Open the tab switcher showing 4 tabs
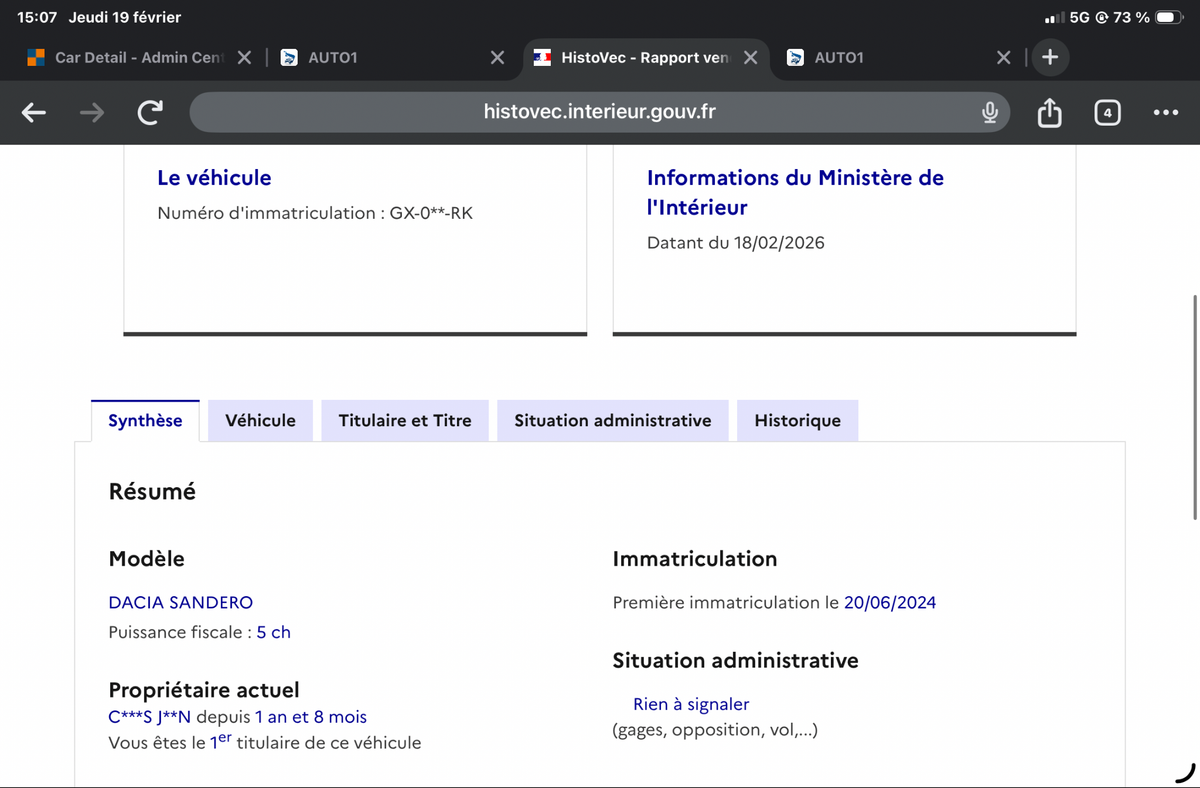 pos(1107,113)
